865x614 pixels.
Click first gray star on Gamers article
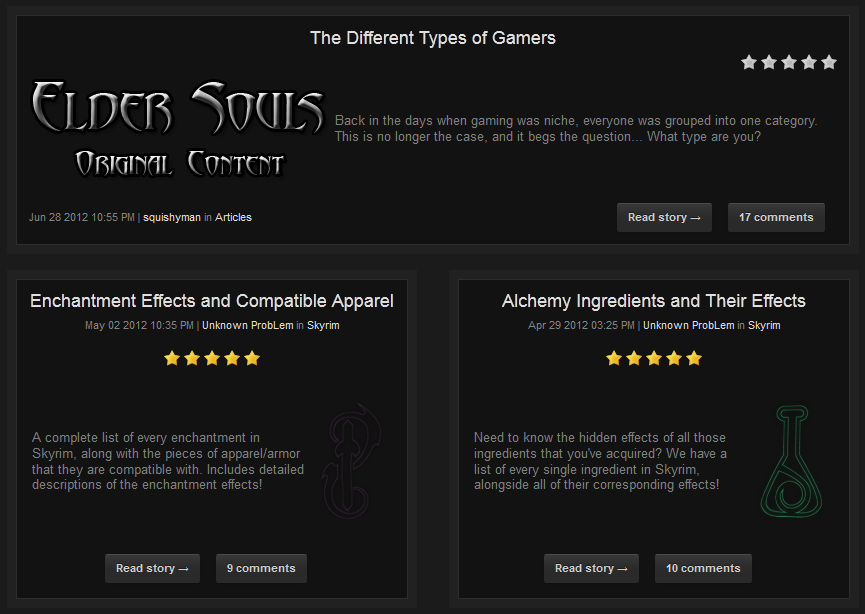click(749, 62)
